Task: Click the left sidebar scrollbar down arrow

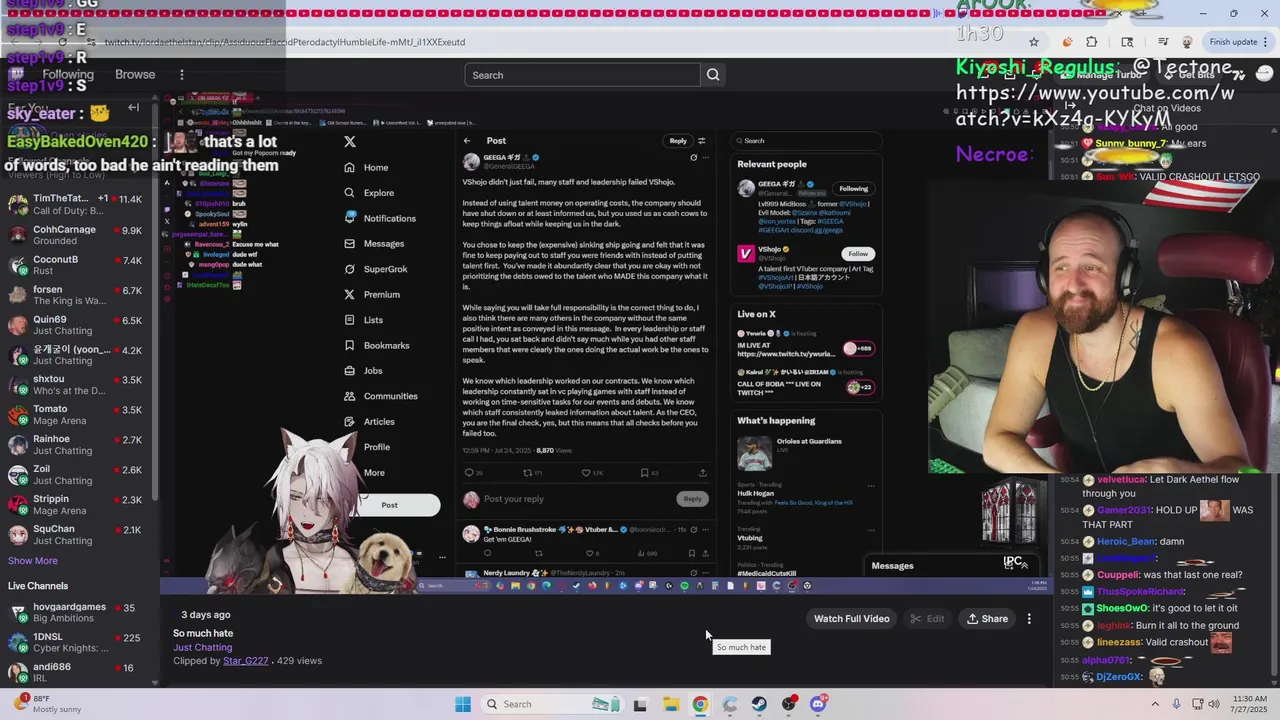Action: (x=155, y=683)
